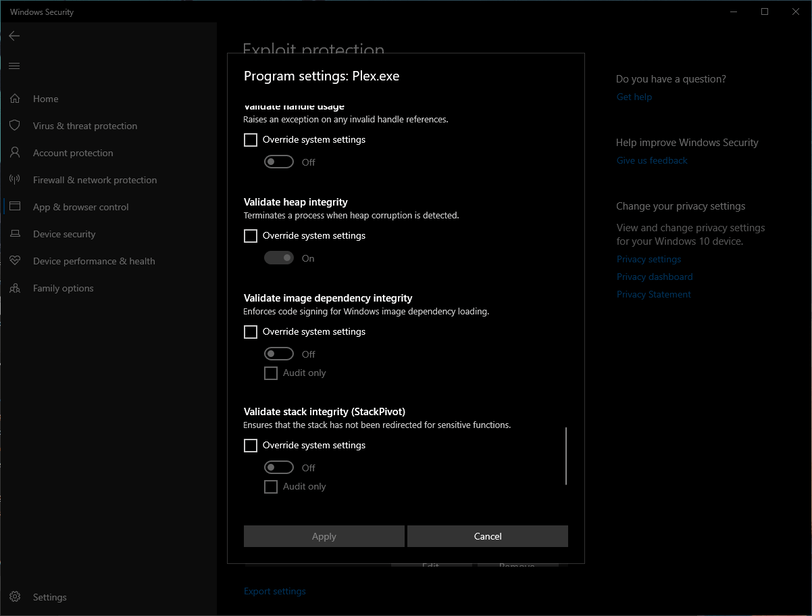Close the Windows Security window

(x=795, y=11)
